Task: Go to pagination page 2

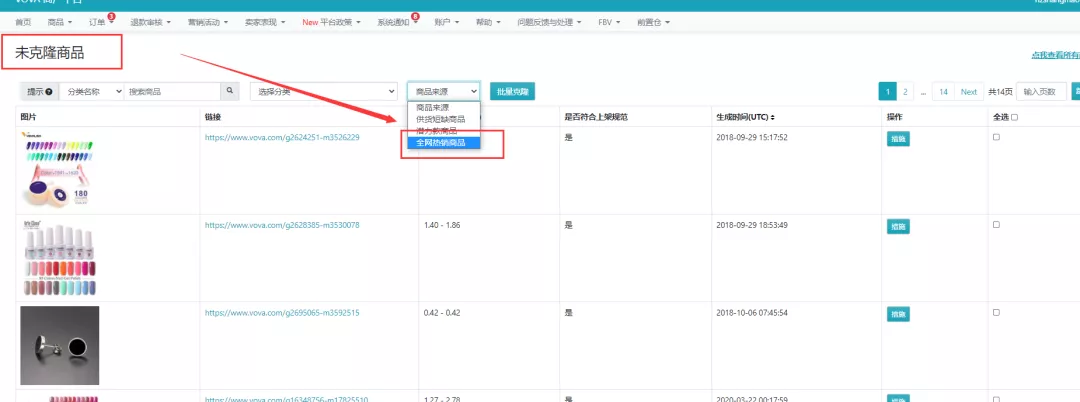Action: click(905, 92)
